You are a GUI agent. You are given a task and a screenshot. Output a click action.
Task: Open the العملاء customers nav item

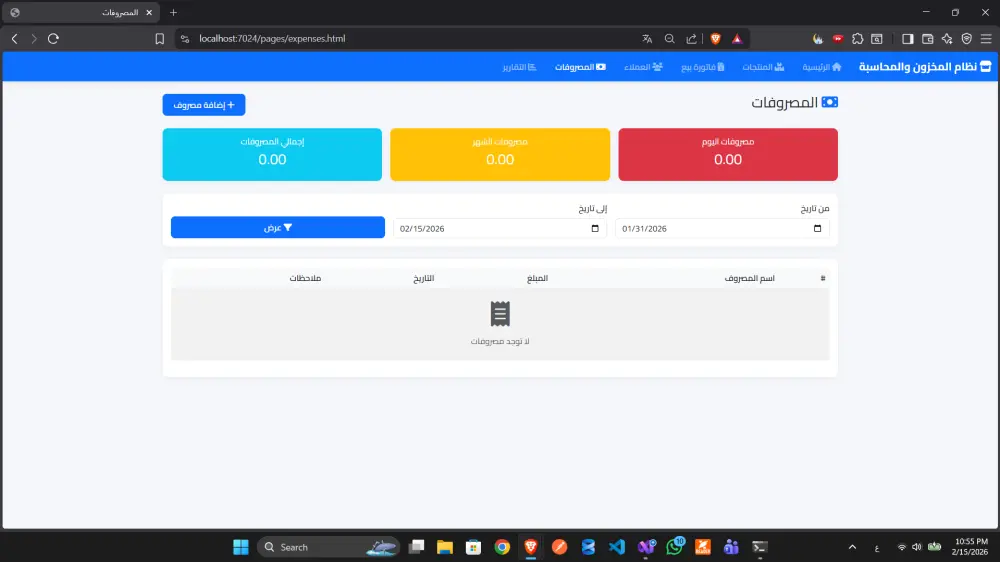pos(643,67)
